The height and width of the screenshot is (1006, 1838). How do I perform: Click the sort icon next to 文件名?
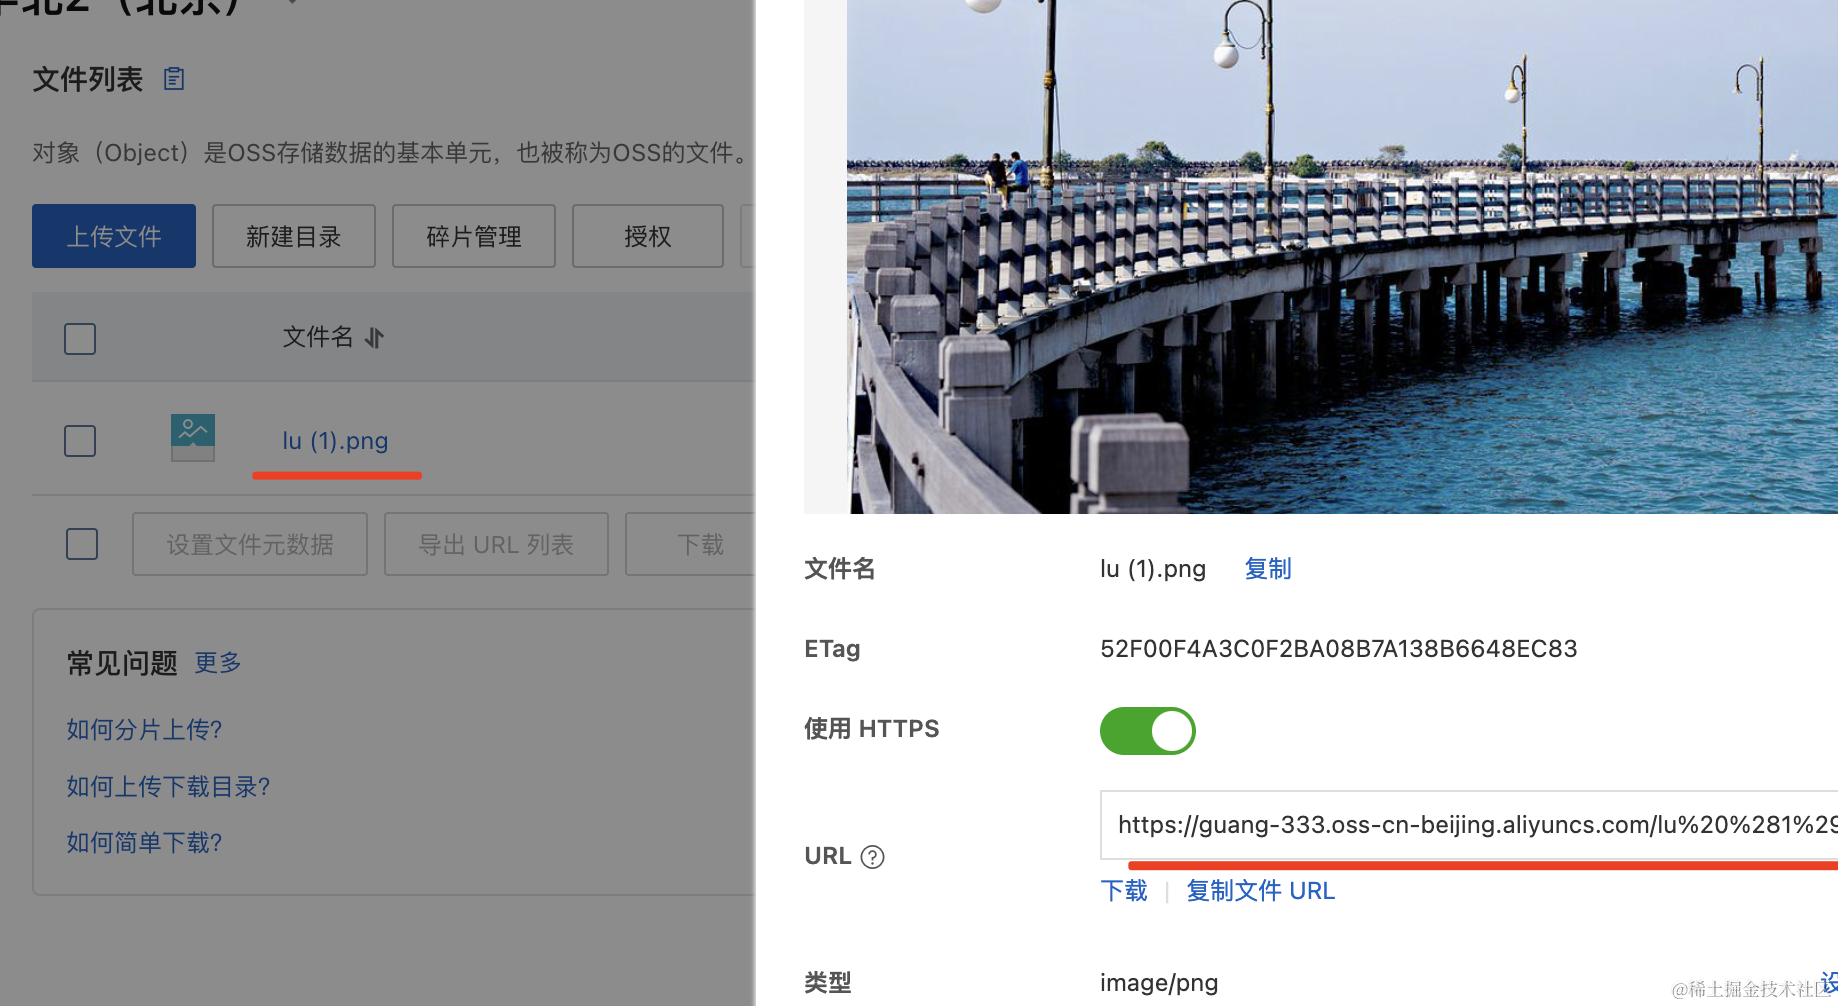(374, 338)
